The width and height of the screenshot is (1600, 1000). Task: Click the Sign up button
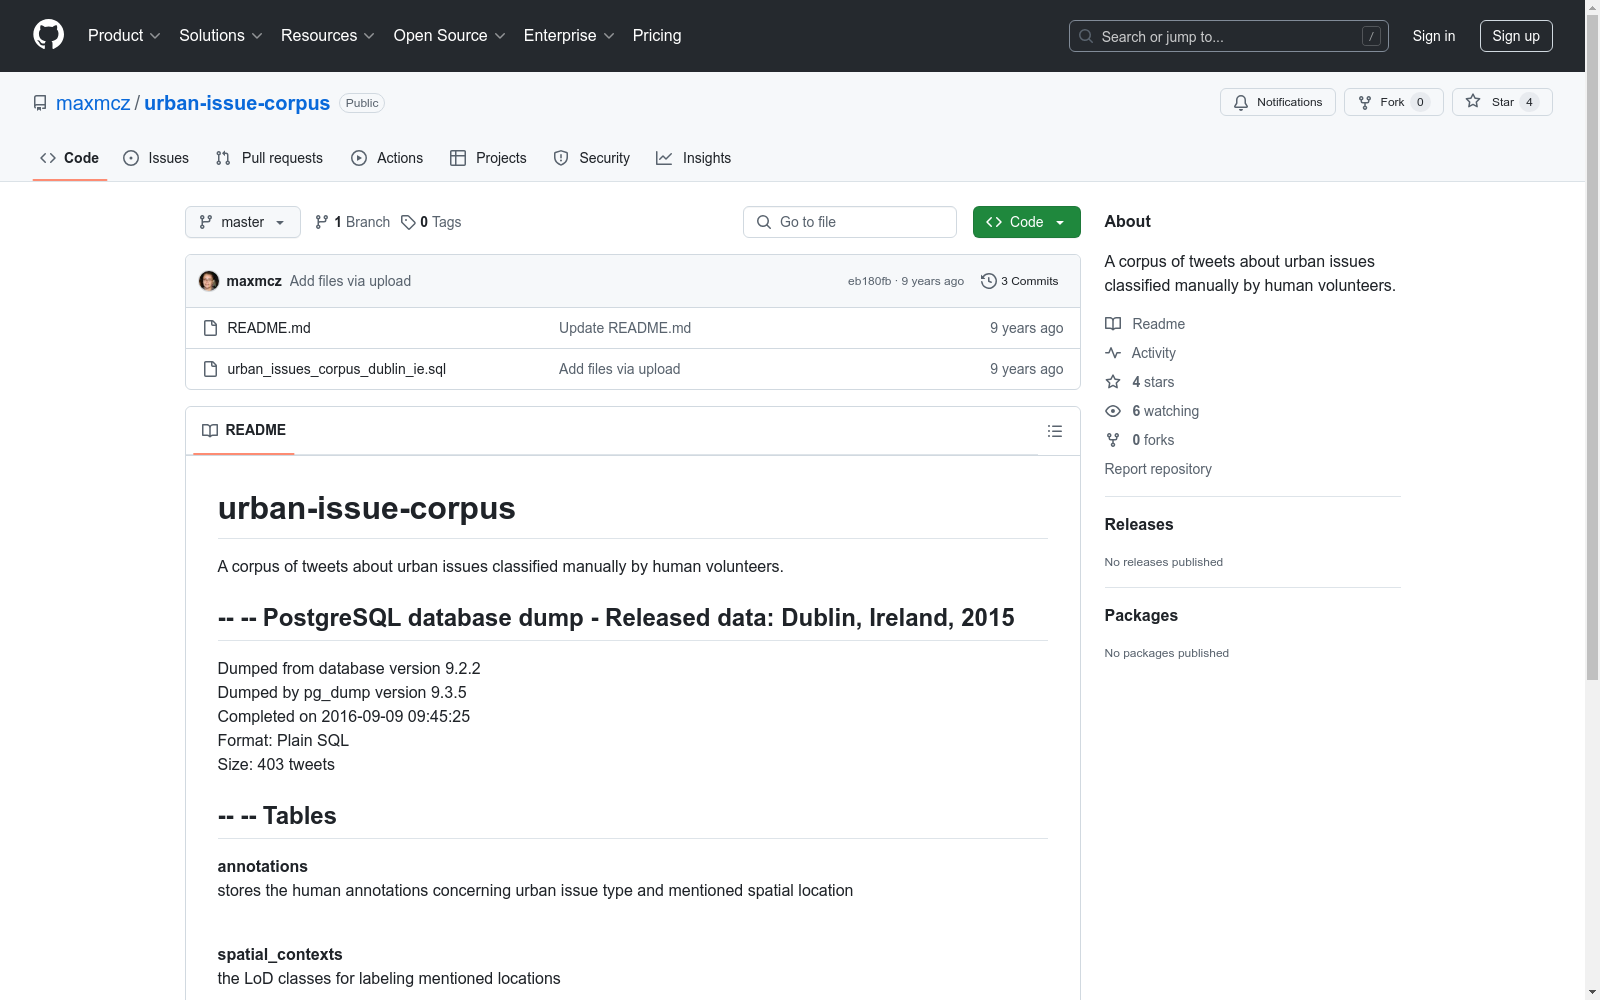click(1516, 36)
